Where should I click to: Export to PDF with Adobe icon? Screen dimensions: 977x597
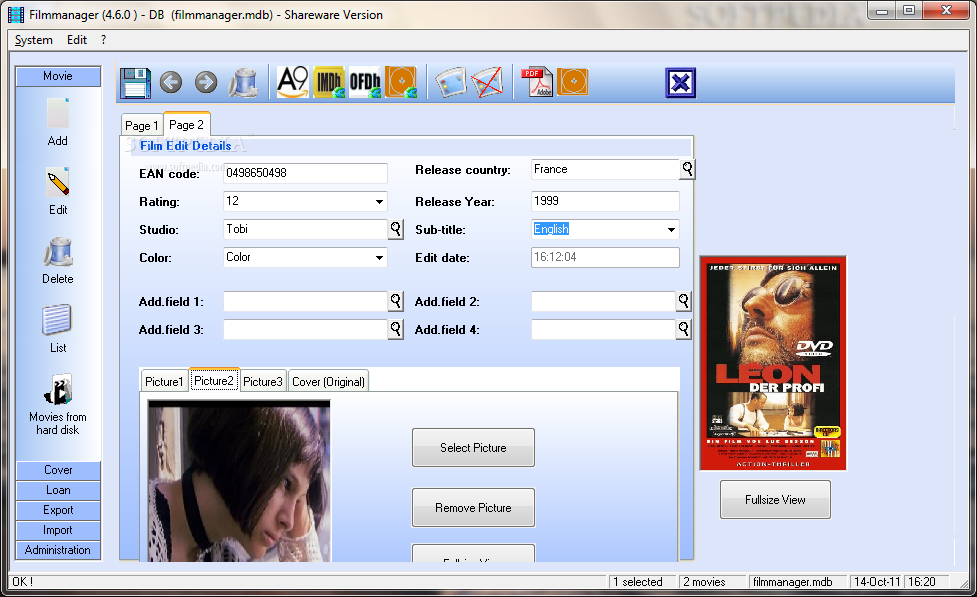536,82
